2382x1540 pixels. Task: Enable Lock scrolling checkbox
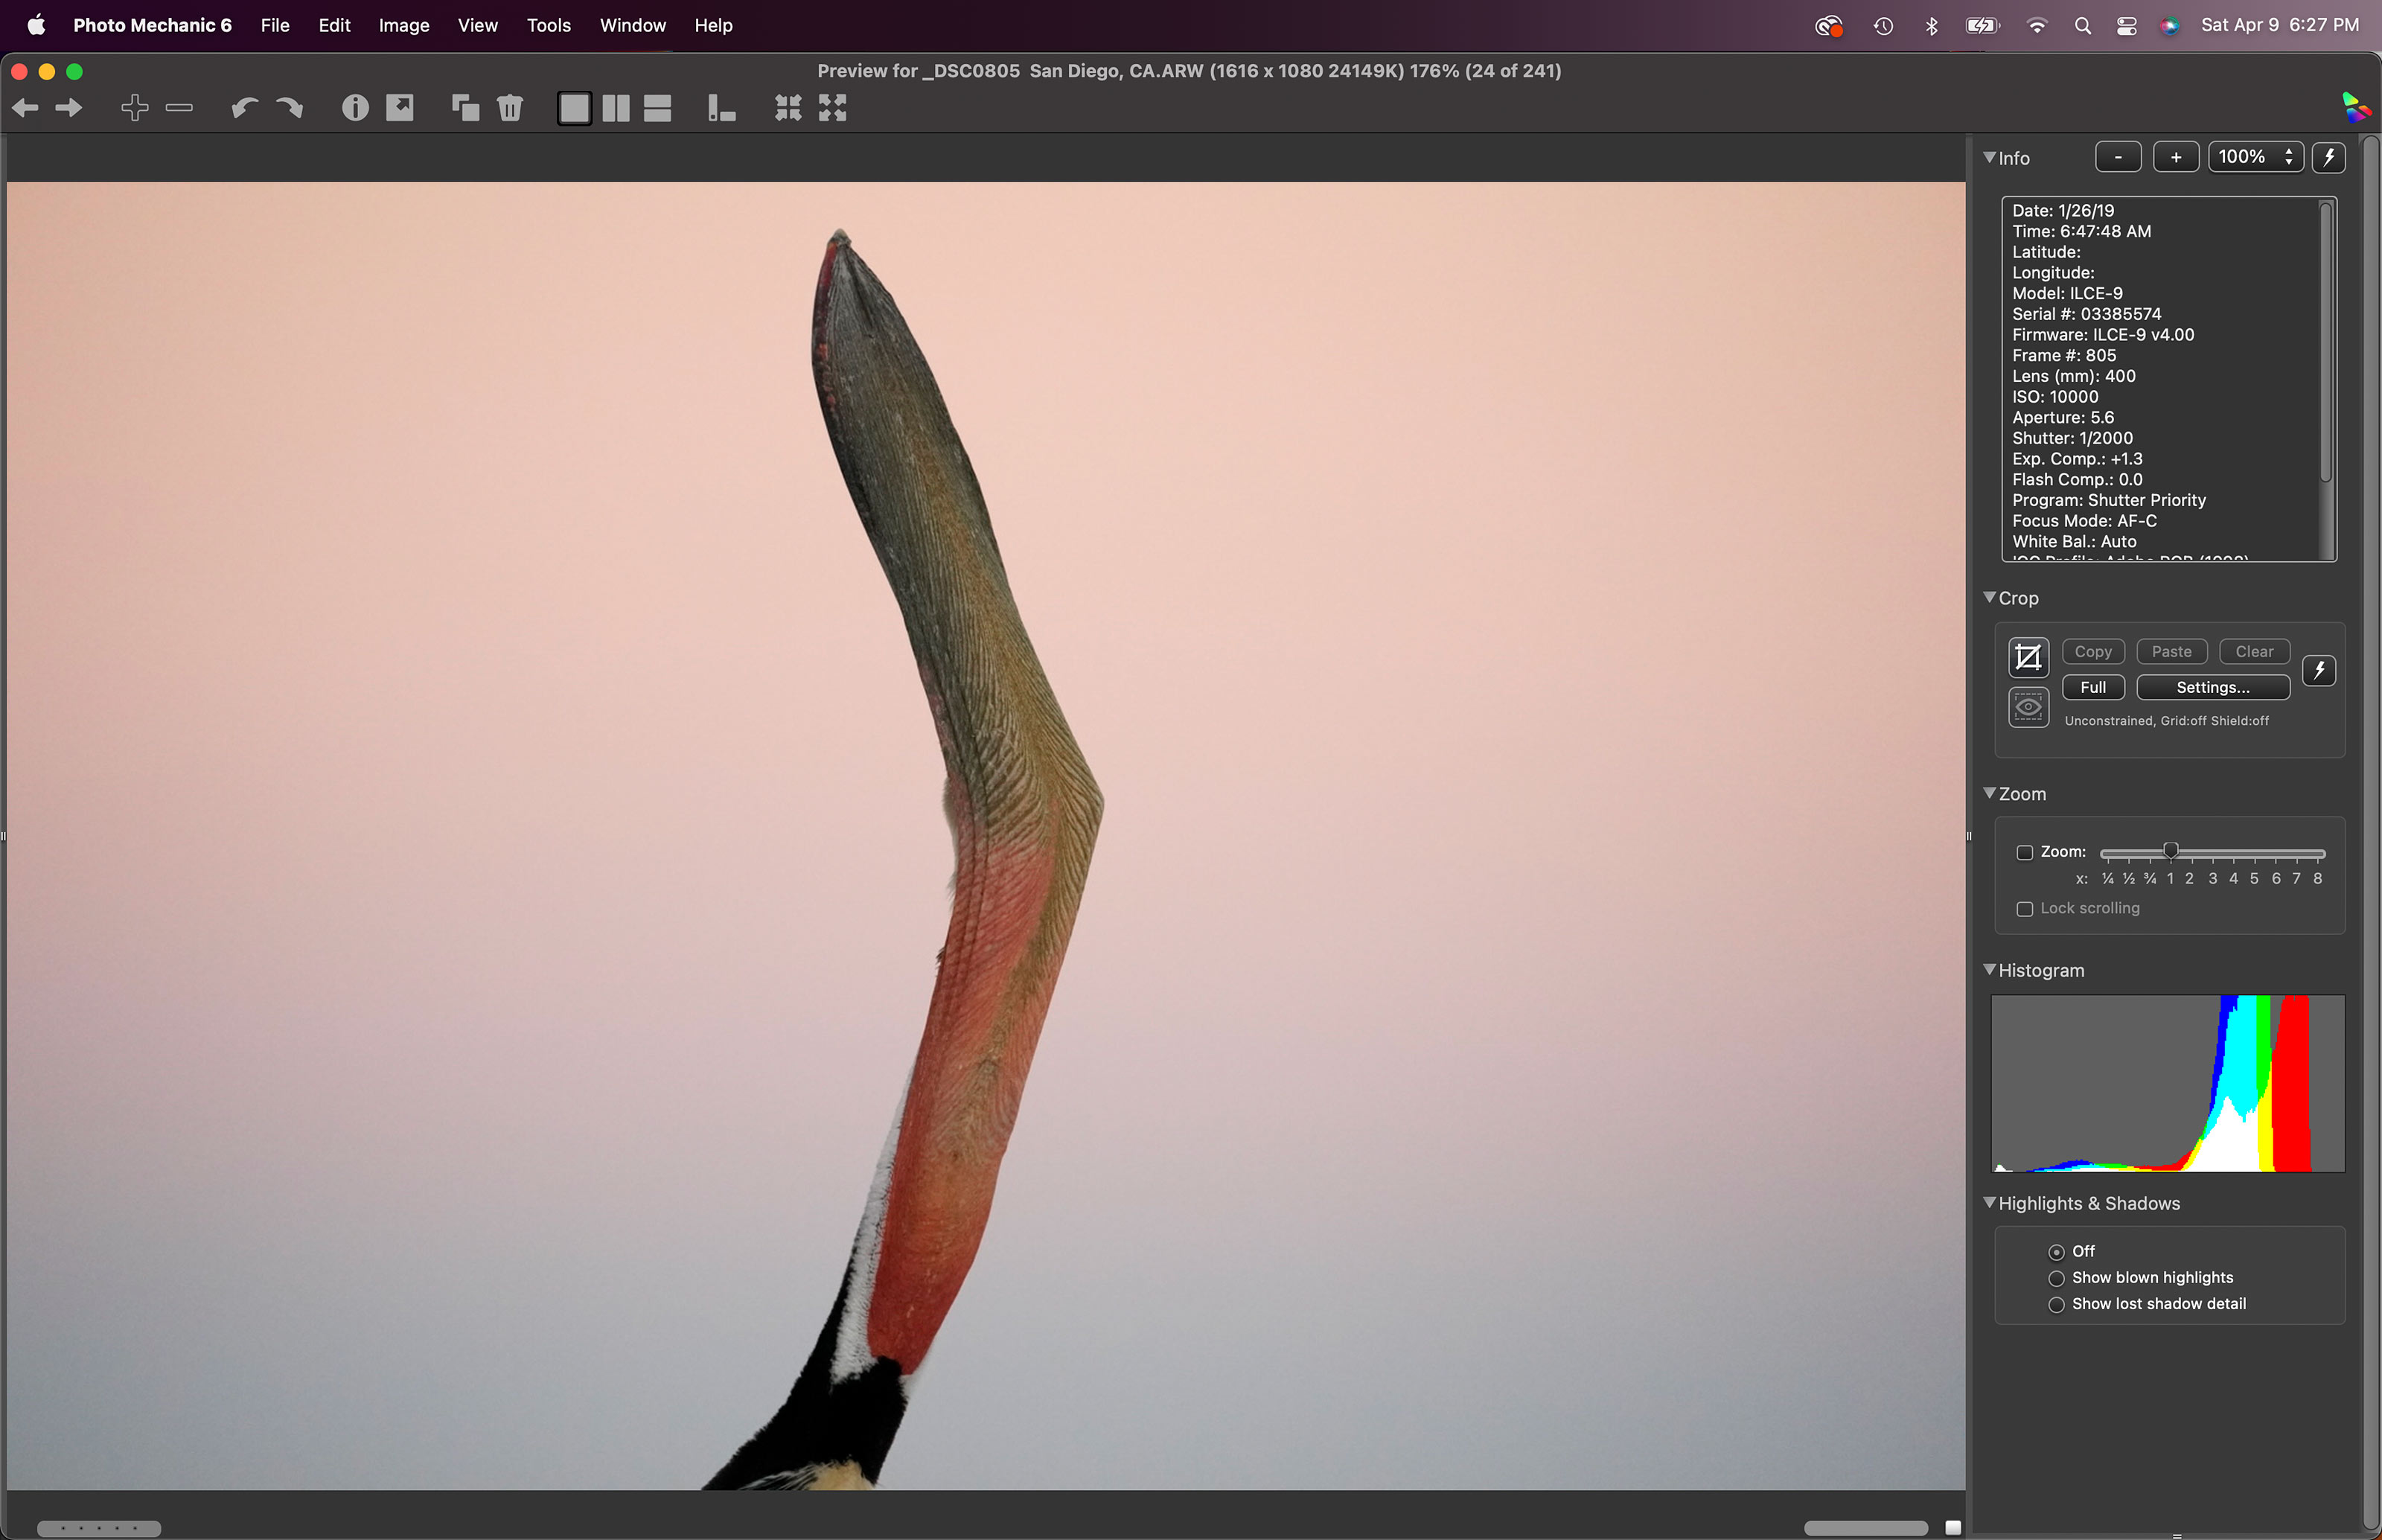pyautogui.click(x=2024, y=909)
